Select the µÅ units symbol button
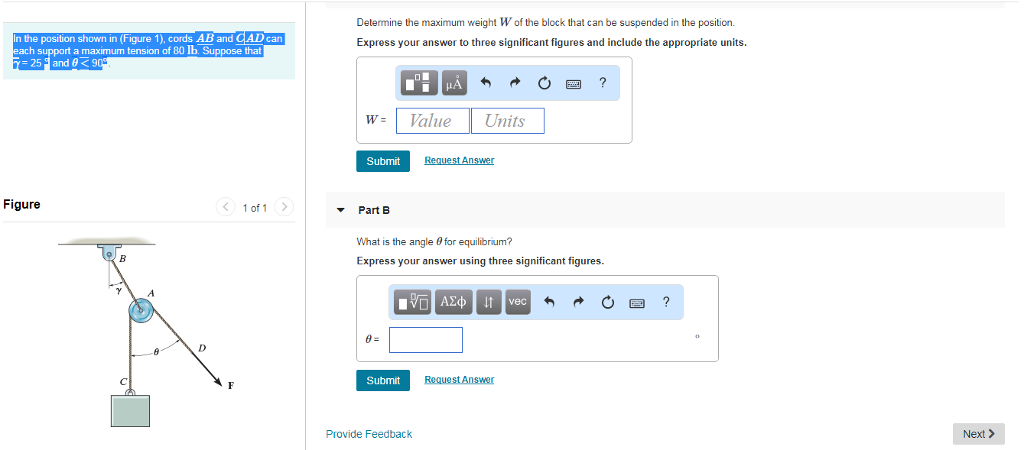The height and width of the screenshot is (450, 1024). (x=455, y=83)
